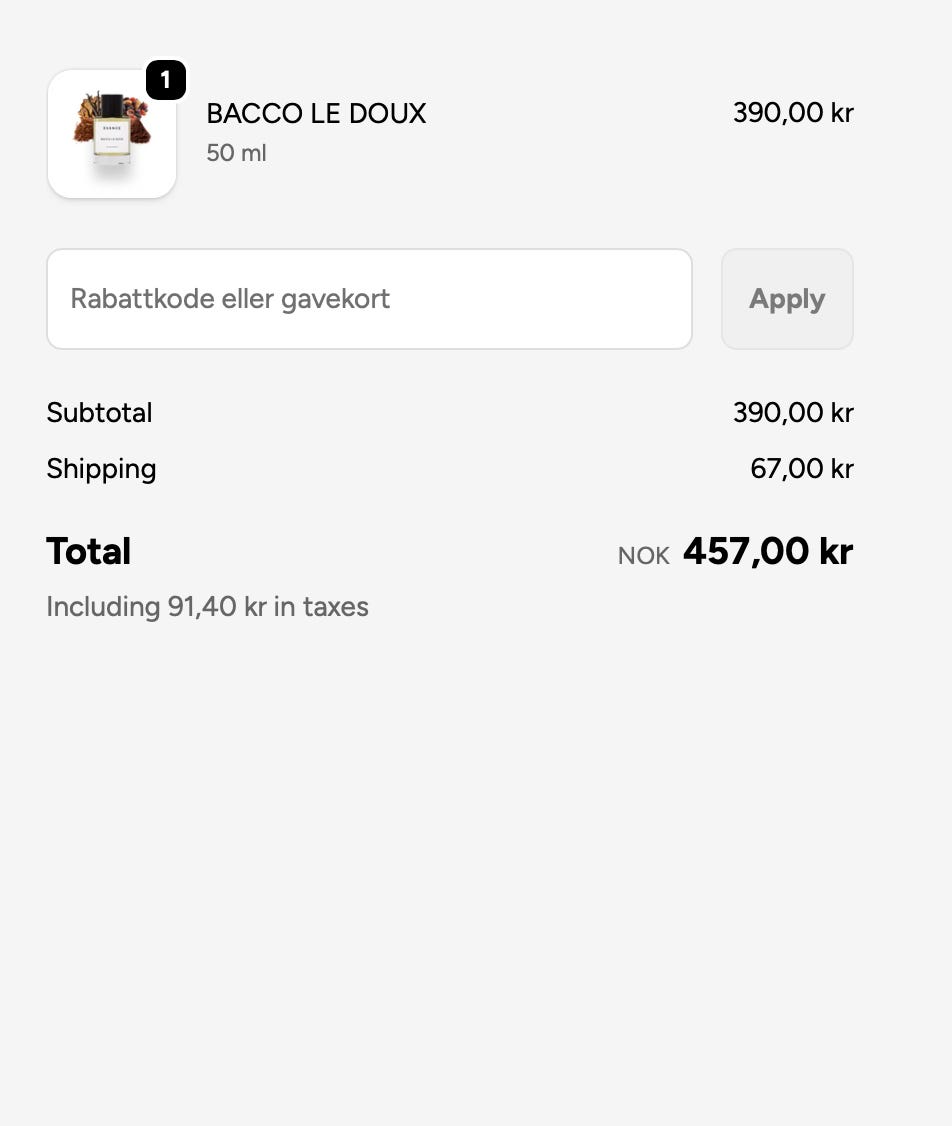Click the kr suffix of the bold total
The width and height of the screenshot is (952, 1126).
point(836,552)
